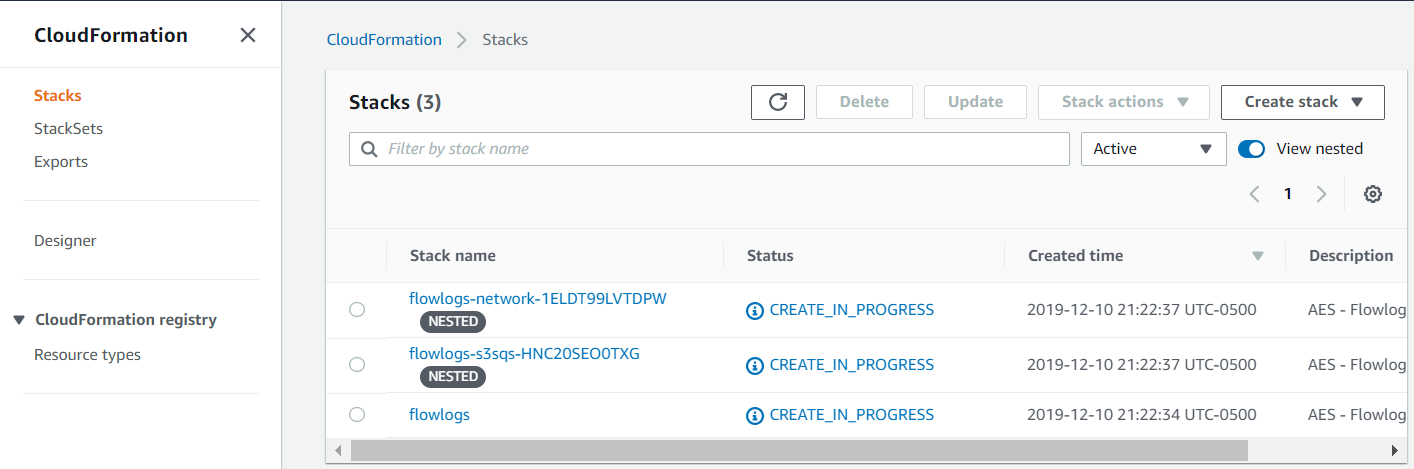Click the search magnifier icon
The image size is (1414, 469).
[369, 149]
